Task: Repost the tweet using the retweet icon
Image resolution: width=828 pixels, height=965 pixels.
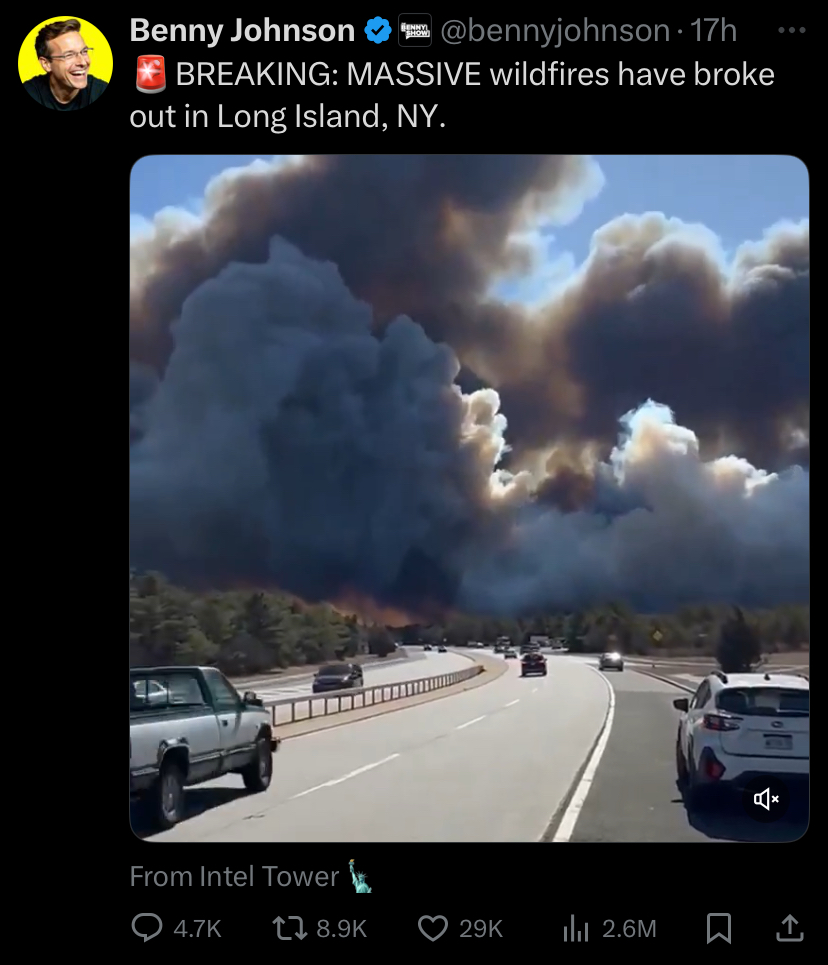Action: coord(290,927)
